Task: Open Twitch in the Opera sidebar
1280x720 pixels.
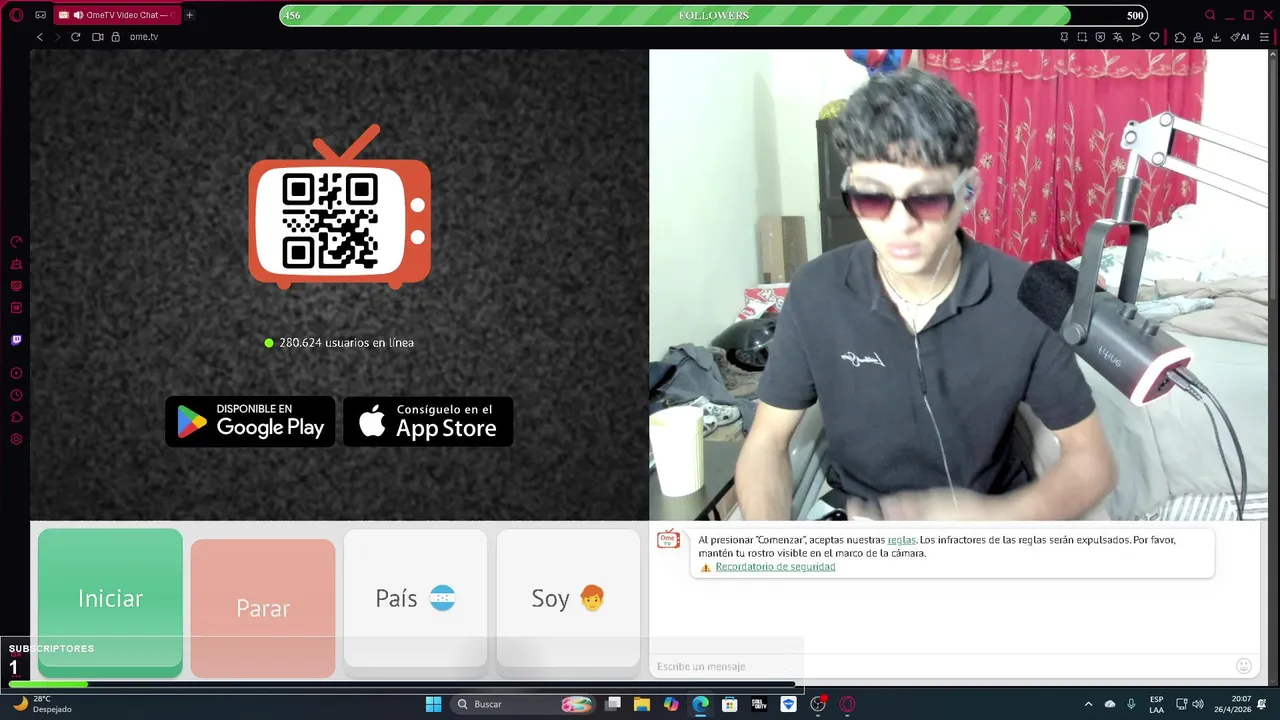Action: pyautogui.click(x=16, y=340)
